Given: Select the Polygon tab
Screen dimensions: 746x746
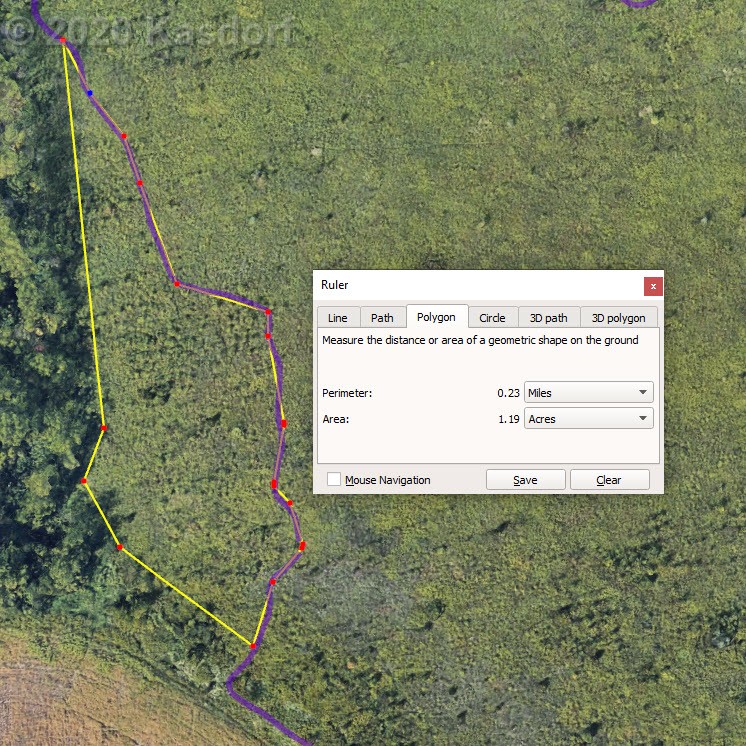Looking at the screenshot, I should 436,317.
